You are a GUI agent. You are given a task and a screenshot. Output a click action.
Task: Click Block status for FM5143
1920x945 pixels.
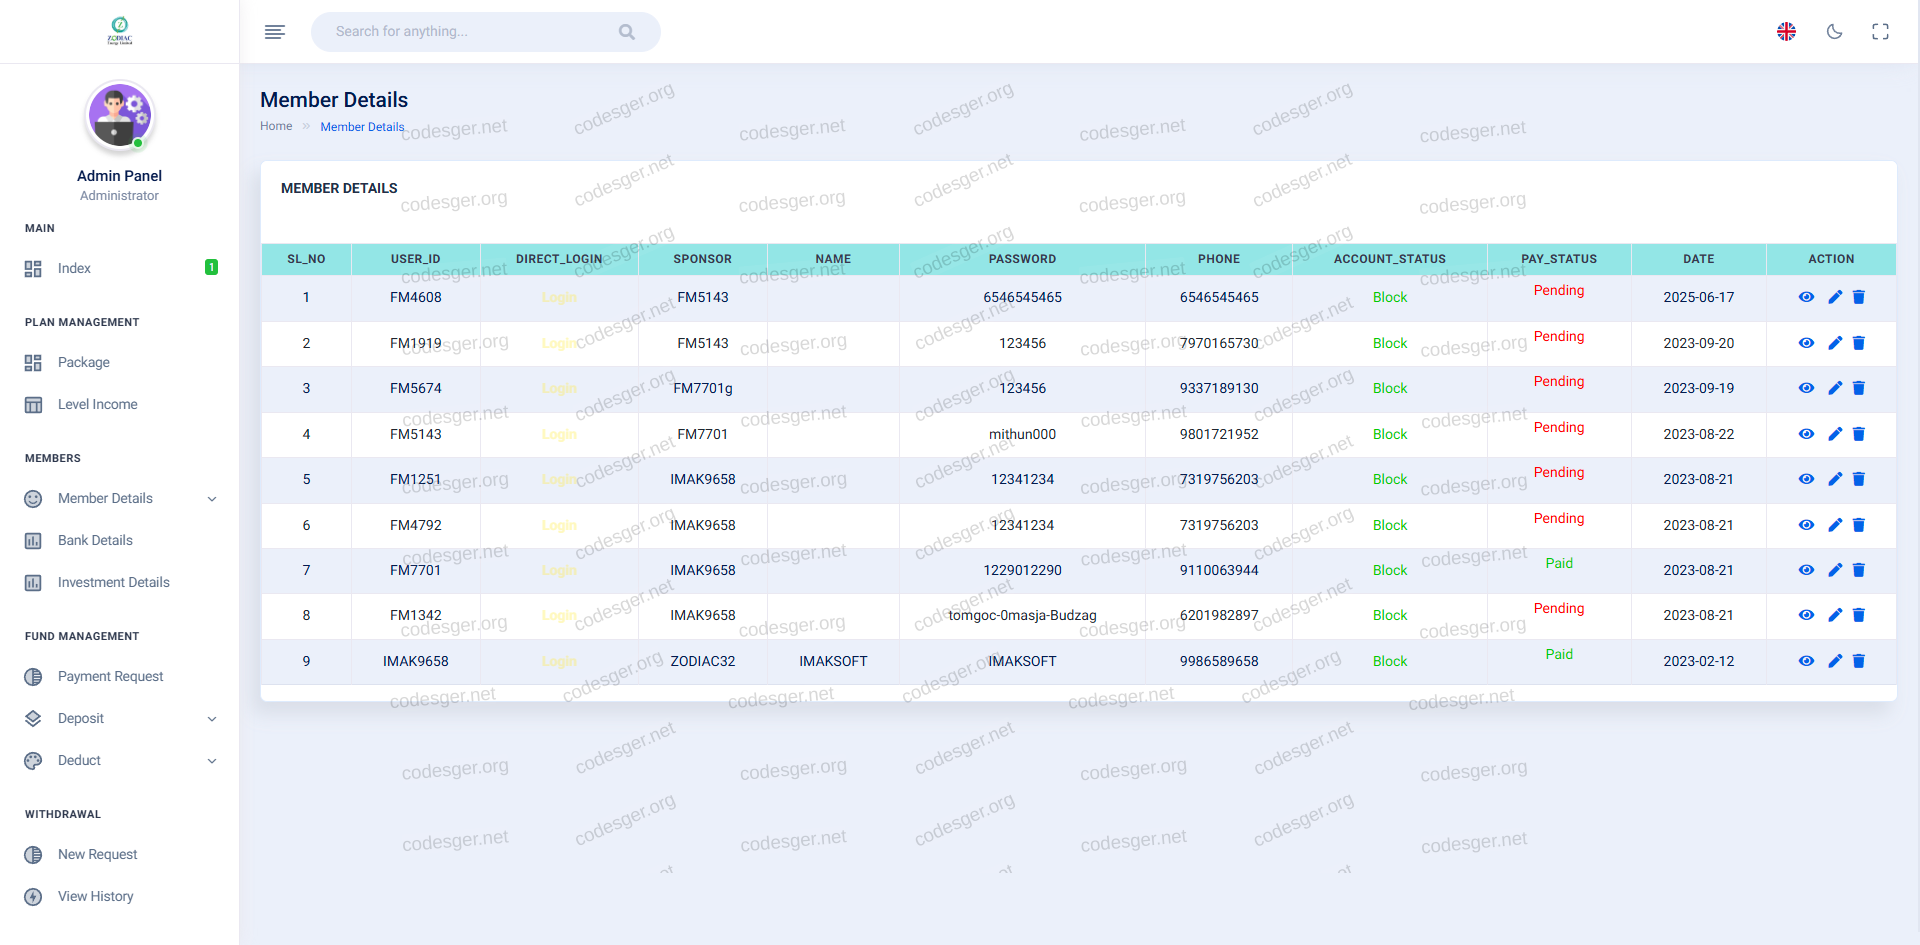[x=1389, y=434]
